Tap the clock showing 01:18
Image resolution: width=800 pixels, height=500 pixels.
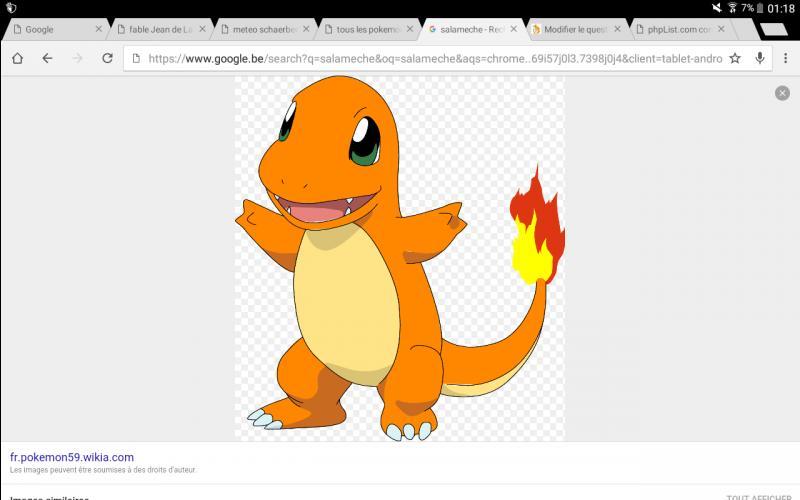[781, 8]
